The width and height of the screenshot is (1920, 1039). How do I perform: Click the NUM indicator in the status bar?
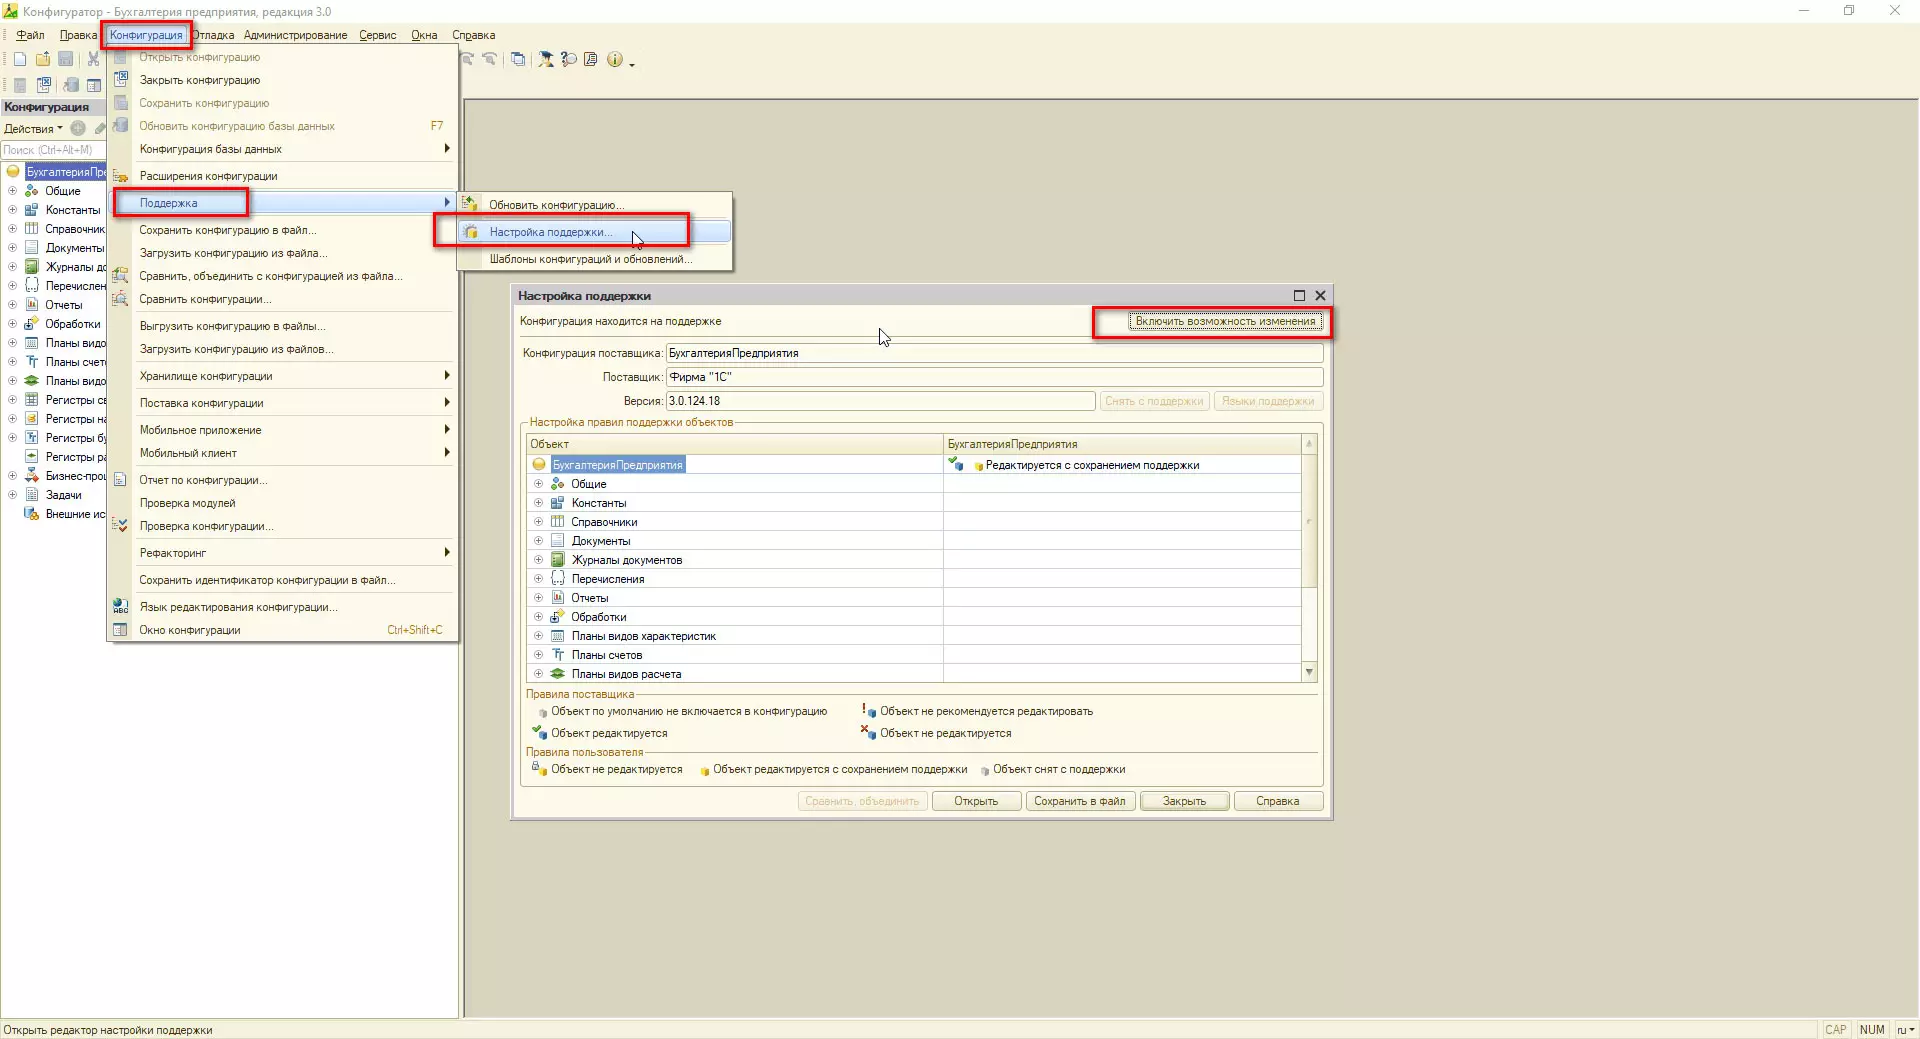point(1872,1030)
